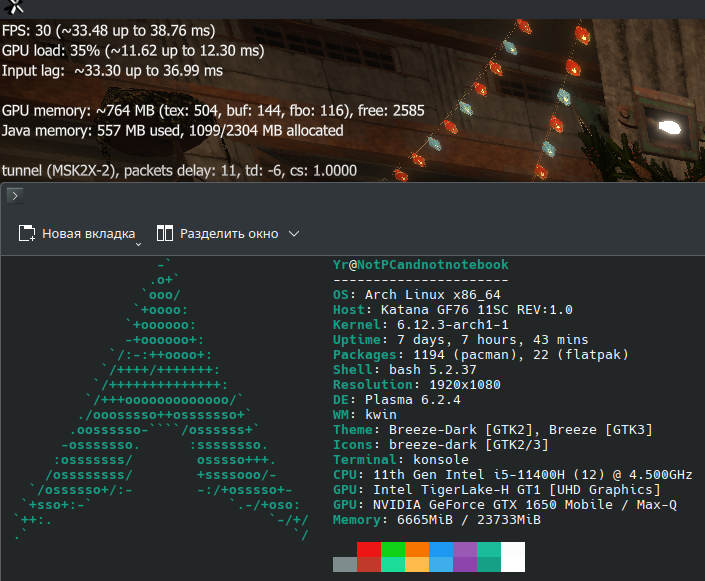Screen dimensions: 705x581
Task: Click the tunnel (MSK2X-2) packets delay line
Action: [179, 170]
